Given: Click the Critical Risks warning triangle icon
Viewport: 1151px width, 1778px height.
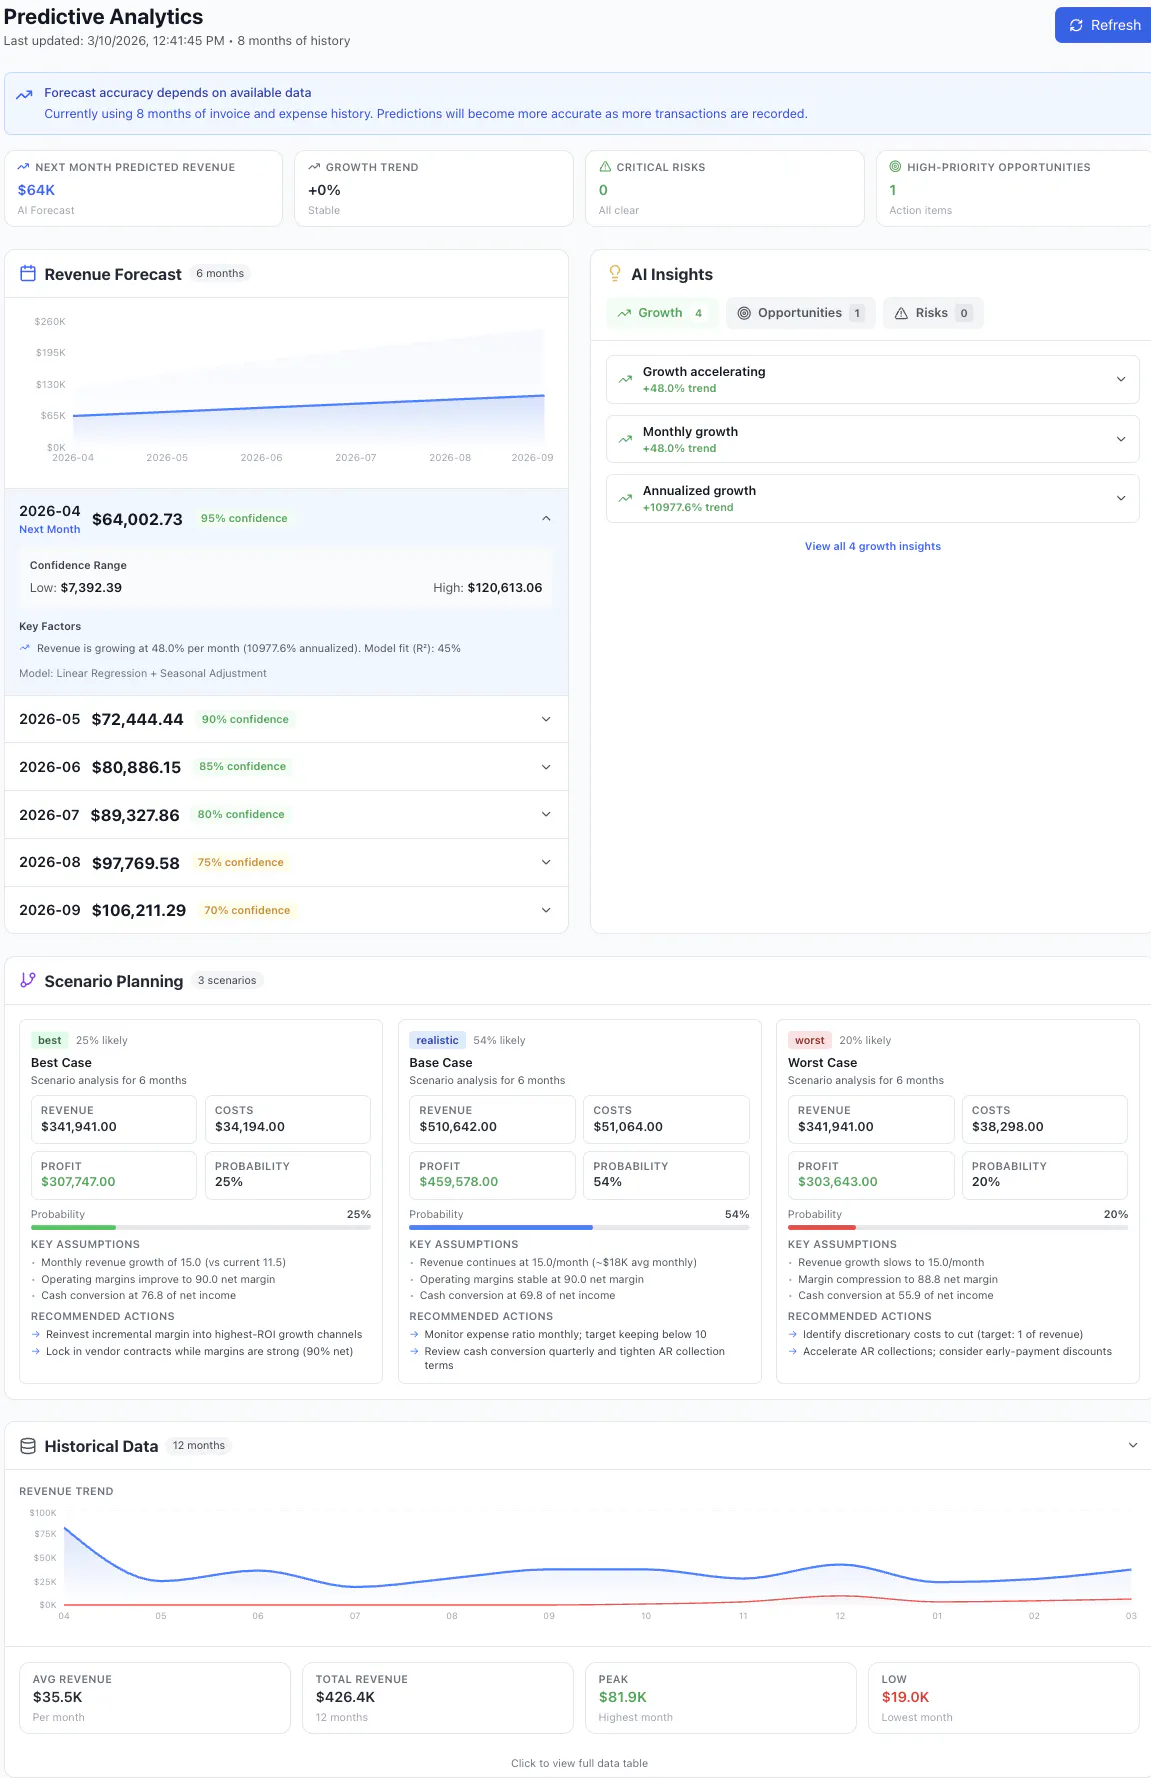Looking at the screenshot, I should [605, 167].
